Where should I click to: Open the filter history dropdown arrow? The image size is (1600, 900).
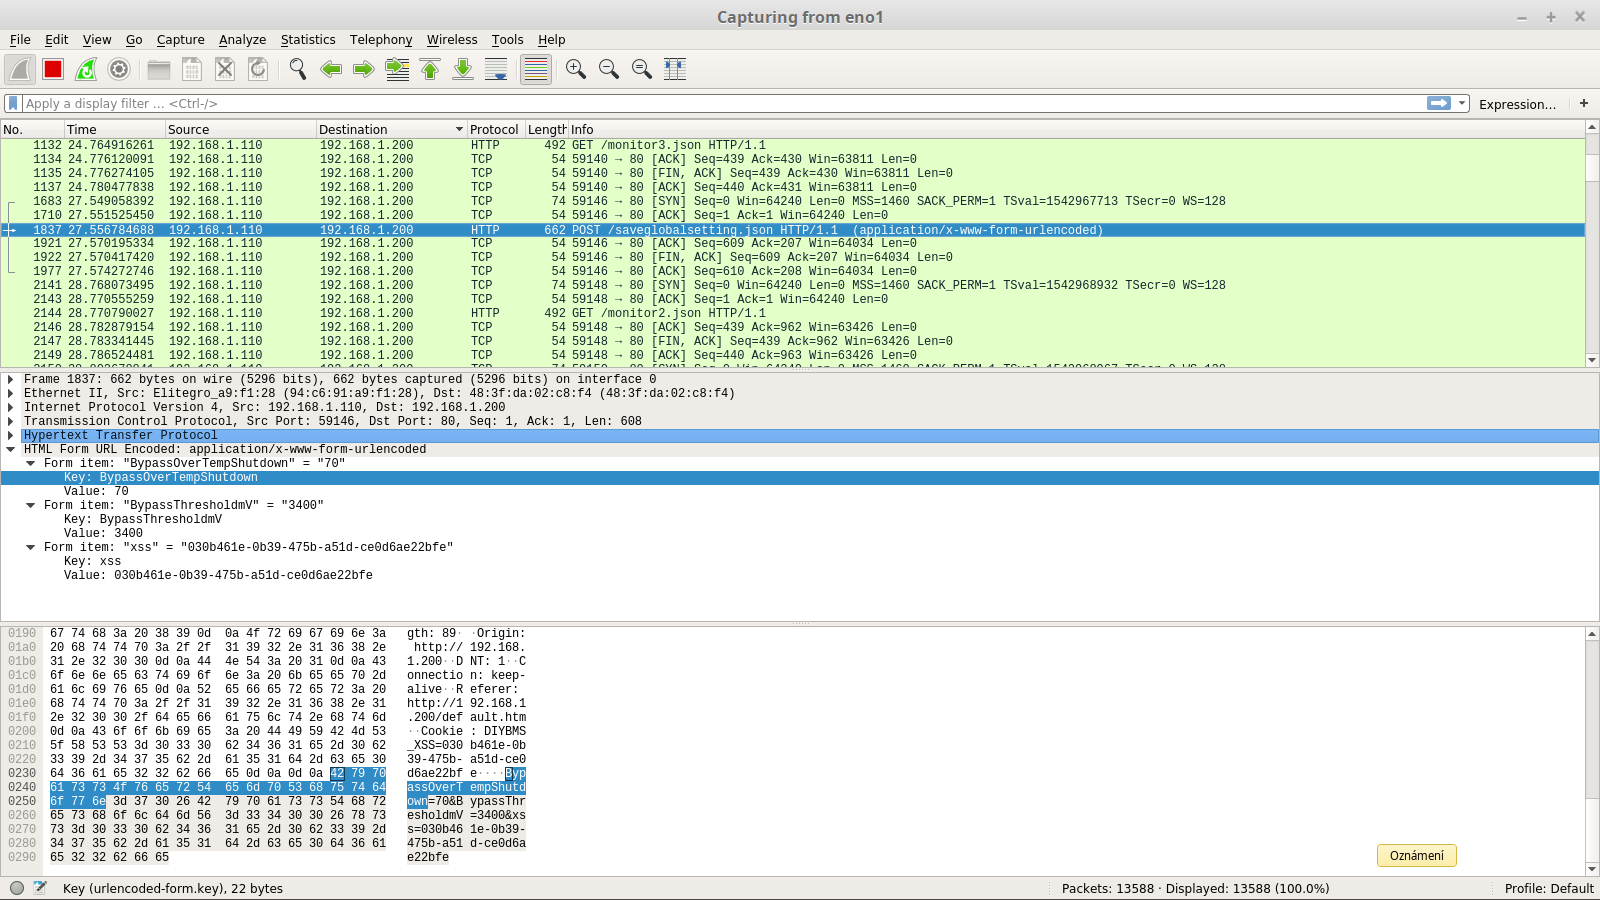tap(1462, 103)
